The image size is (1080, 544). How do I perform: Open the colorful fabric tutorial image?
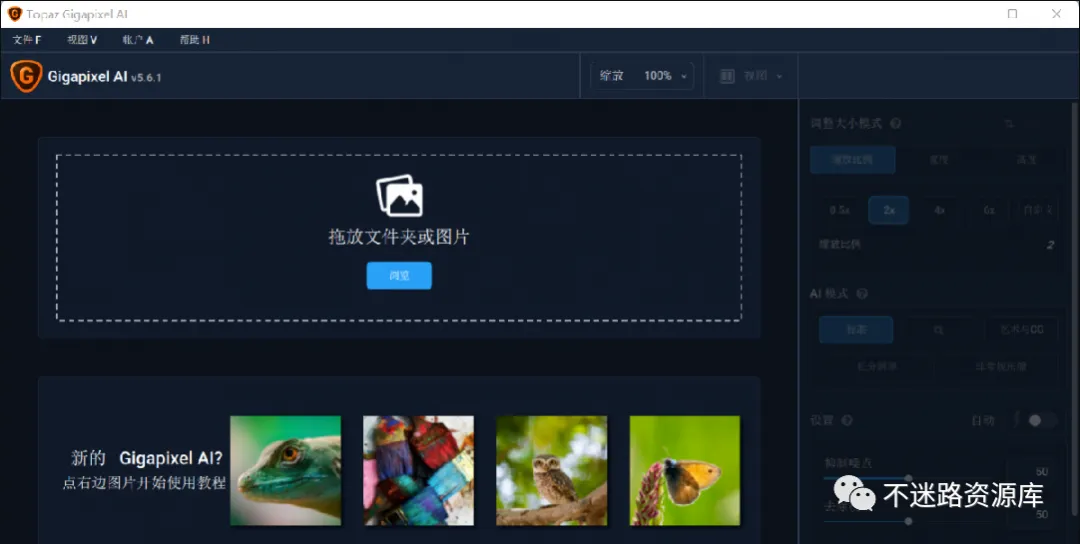pos(418,470)
